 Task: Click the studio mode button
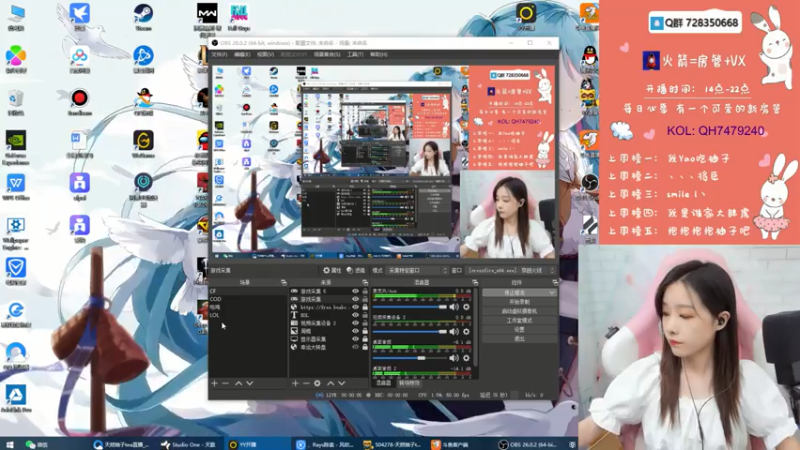click(519, 320)
